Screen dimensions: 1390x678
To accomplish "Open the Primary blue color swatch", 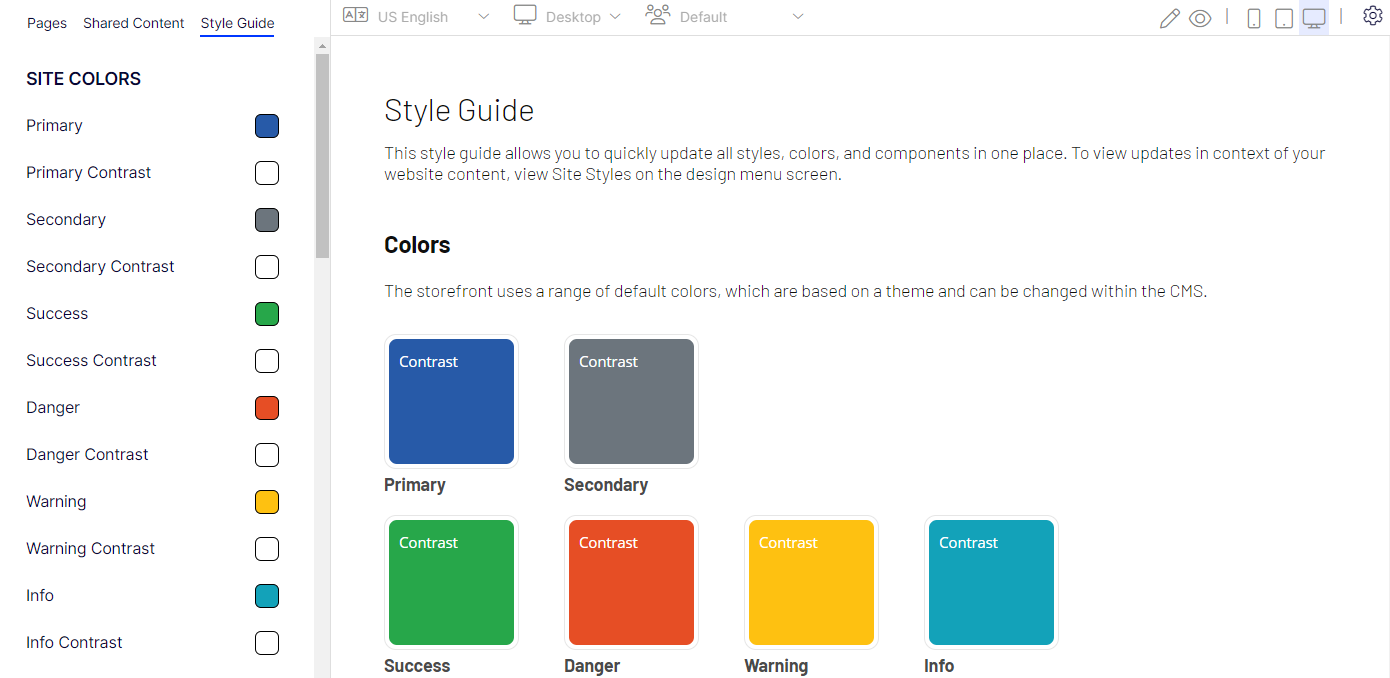I will pos(267,126).
